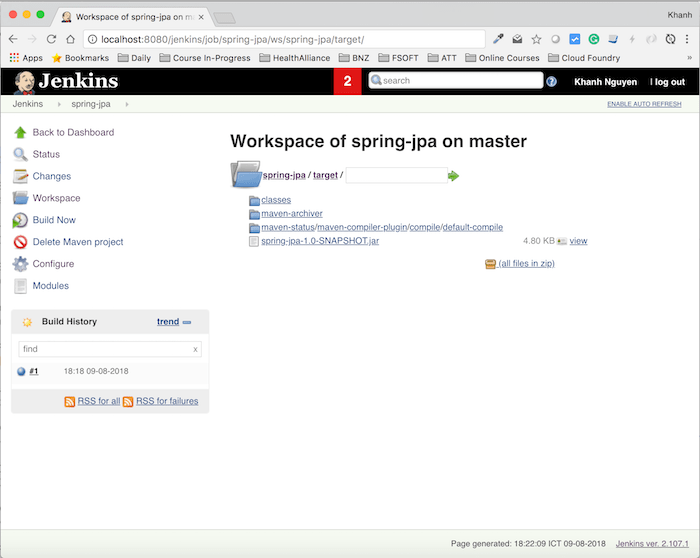This screenshot has width=700, height=558.
Task: Open the Status page link
Action: click(x=46, y=154)
